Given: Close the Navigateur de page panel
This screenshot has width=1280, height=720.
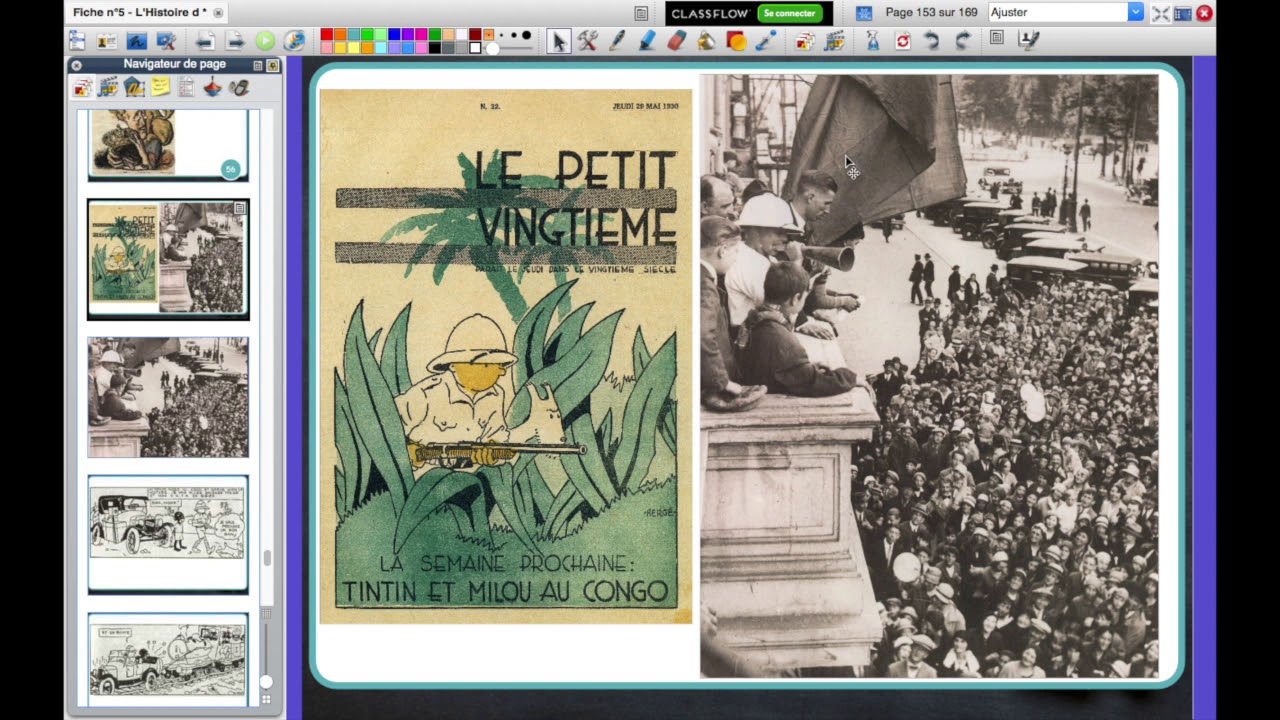Looking at the screenshot, I should (76, 65).
